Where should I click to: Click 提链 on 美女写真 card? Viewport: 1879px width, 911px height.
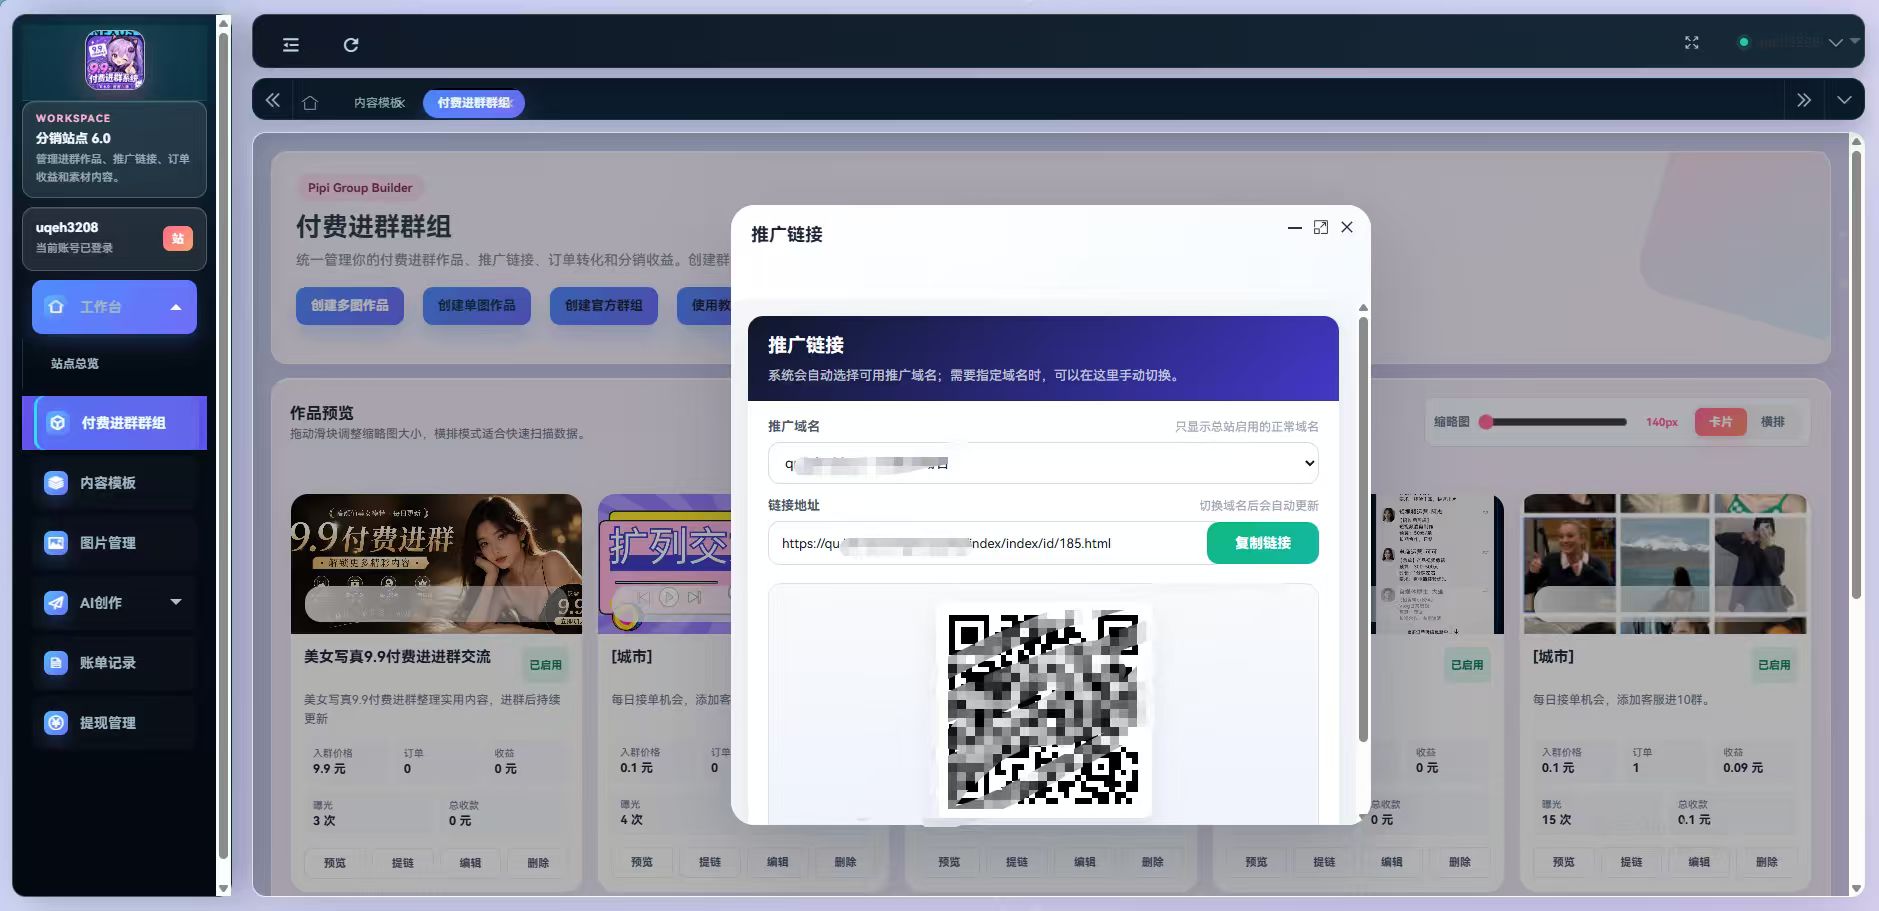[x=403, y=862]
